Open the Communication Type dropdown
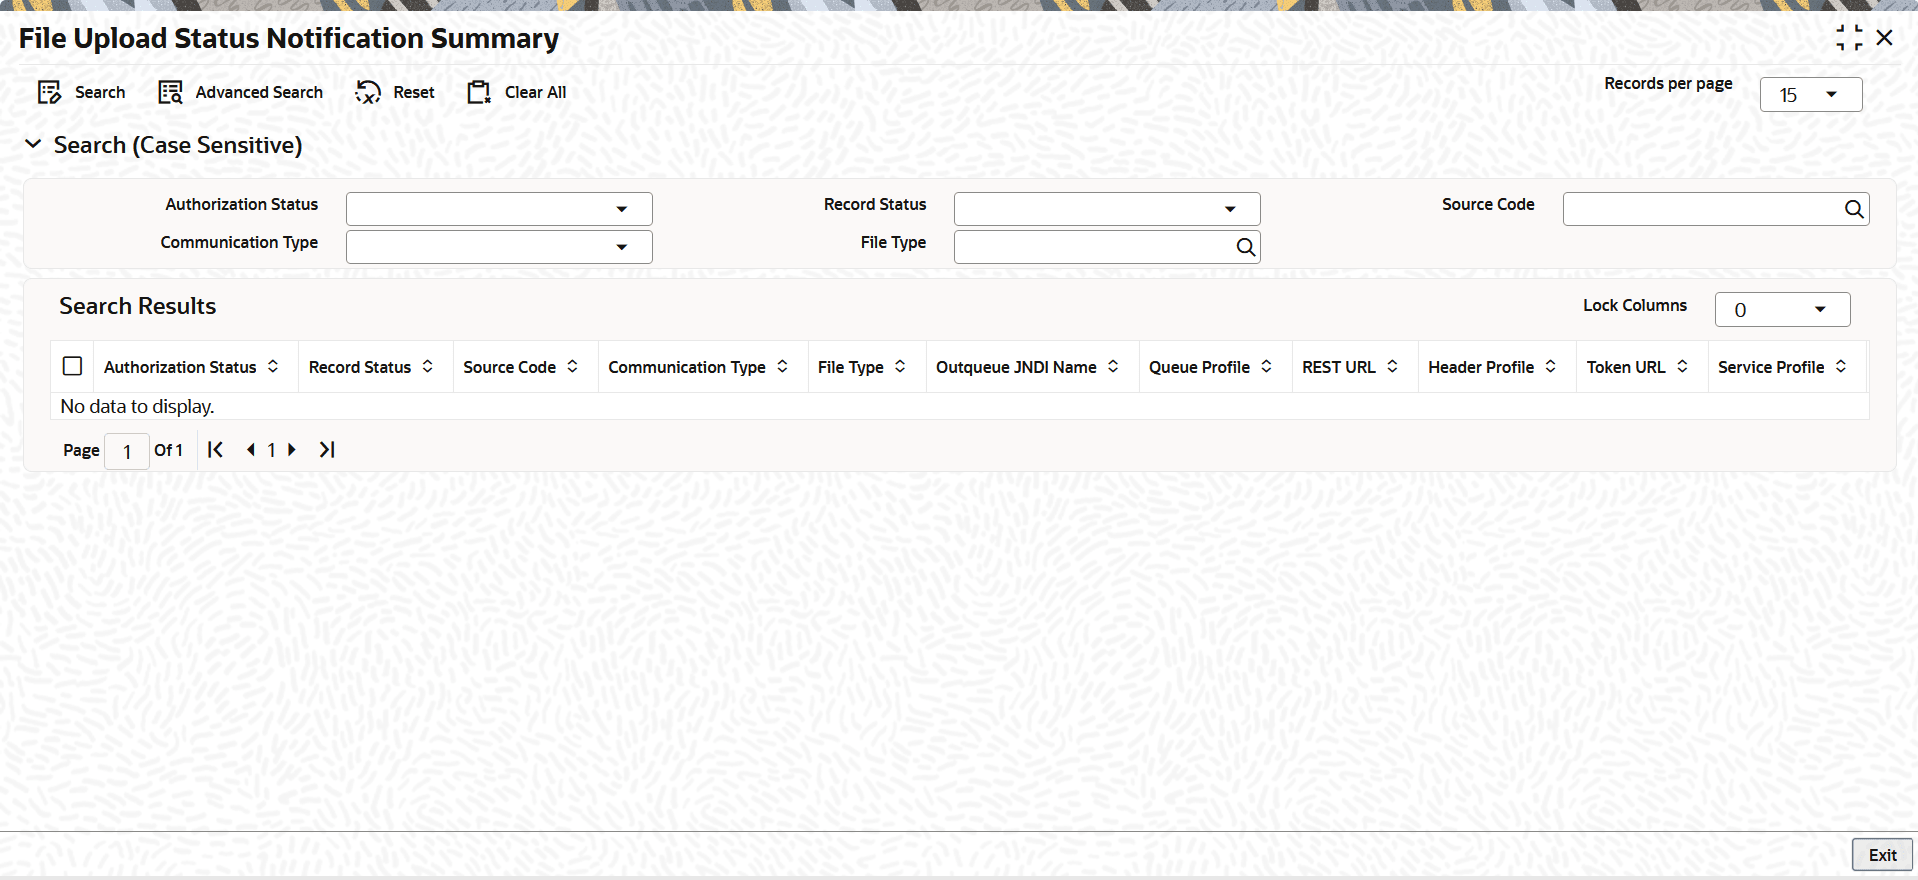Viewport: 1918px width, 880px height. tap(499, 247)
